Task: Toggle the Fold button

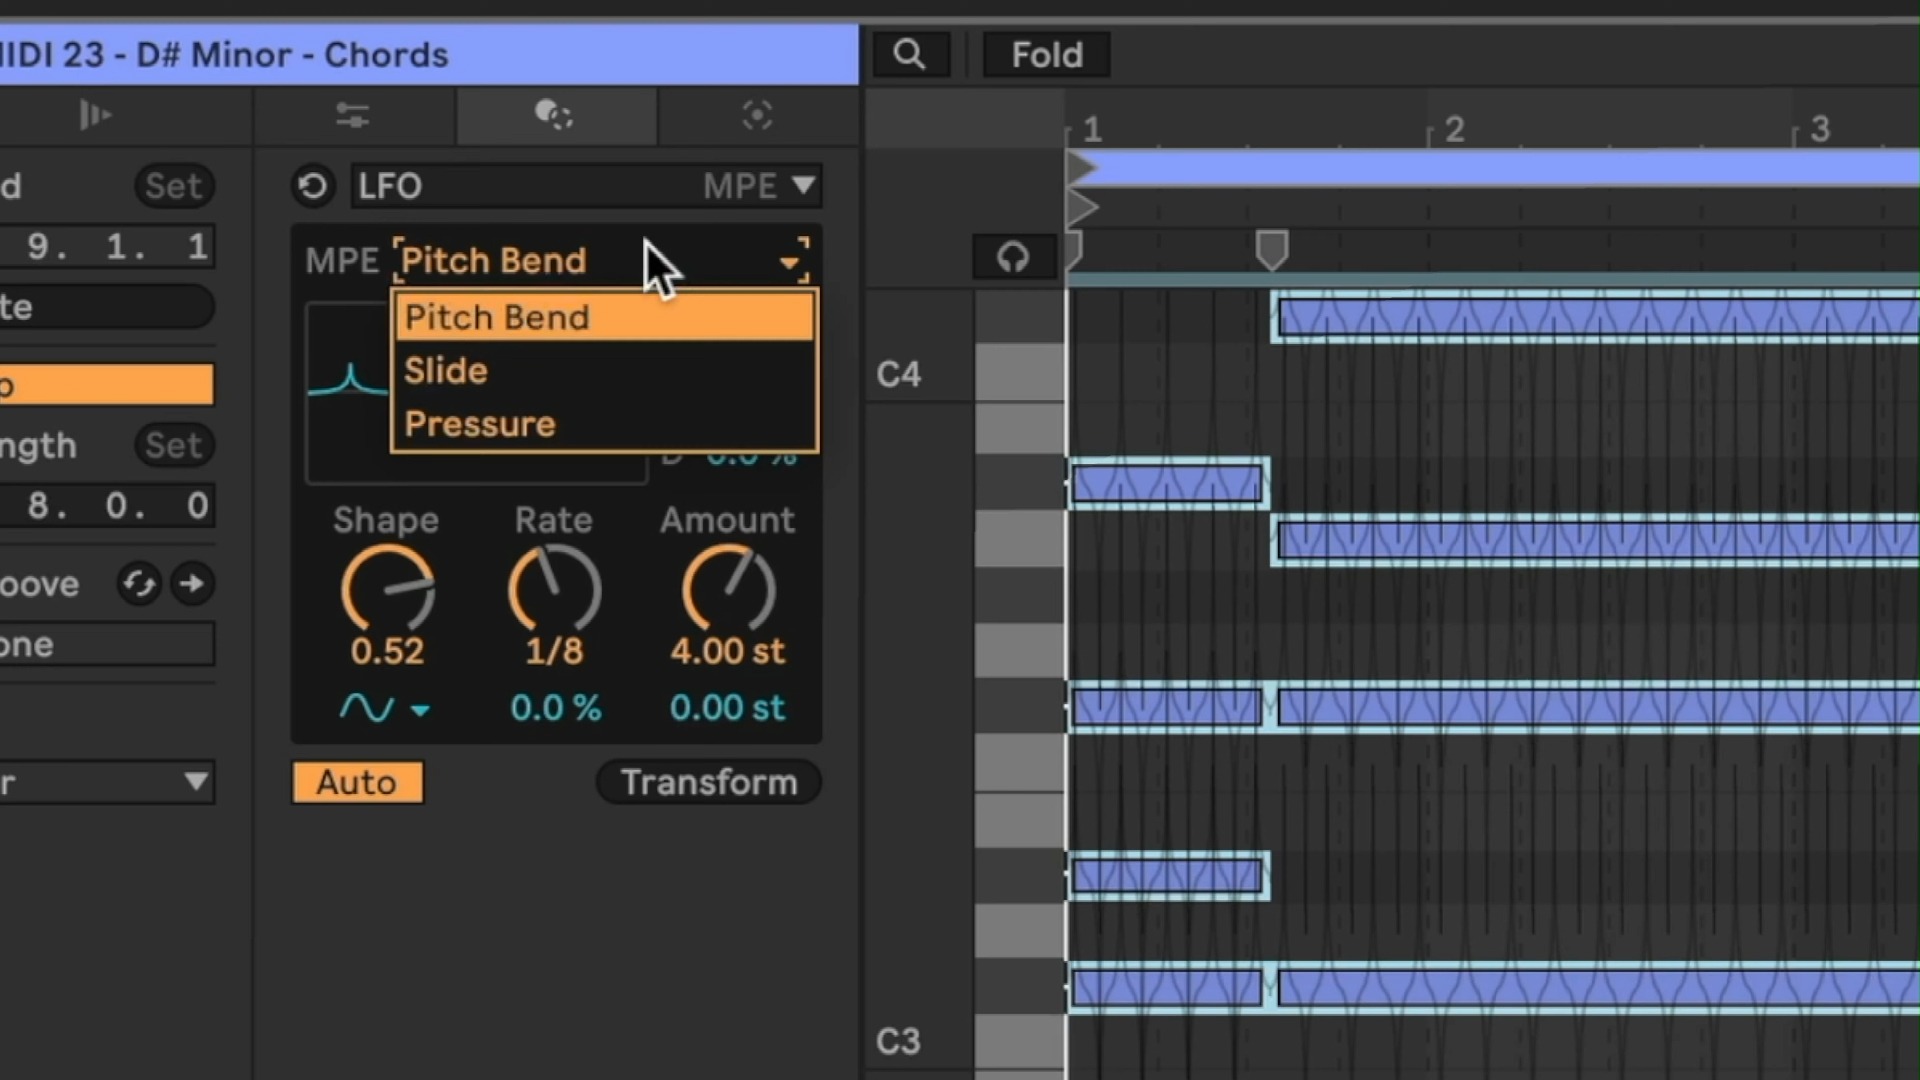Action: click(x=1046, y=54)
